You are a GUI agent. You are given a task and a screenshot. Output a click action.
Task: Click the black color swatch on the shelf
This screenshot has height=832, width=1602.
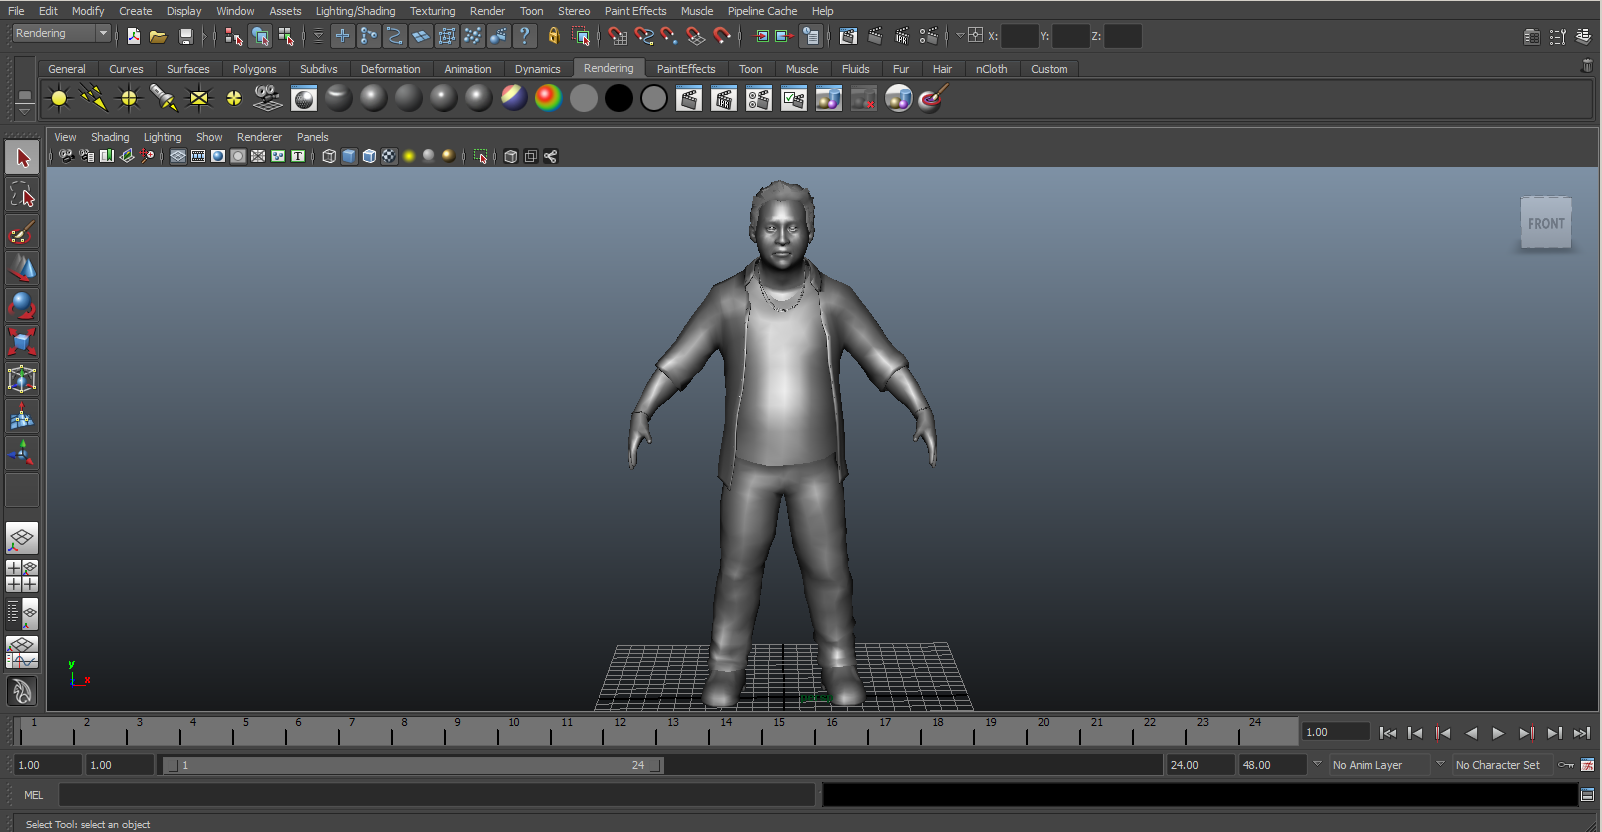[x=619, y=98]
